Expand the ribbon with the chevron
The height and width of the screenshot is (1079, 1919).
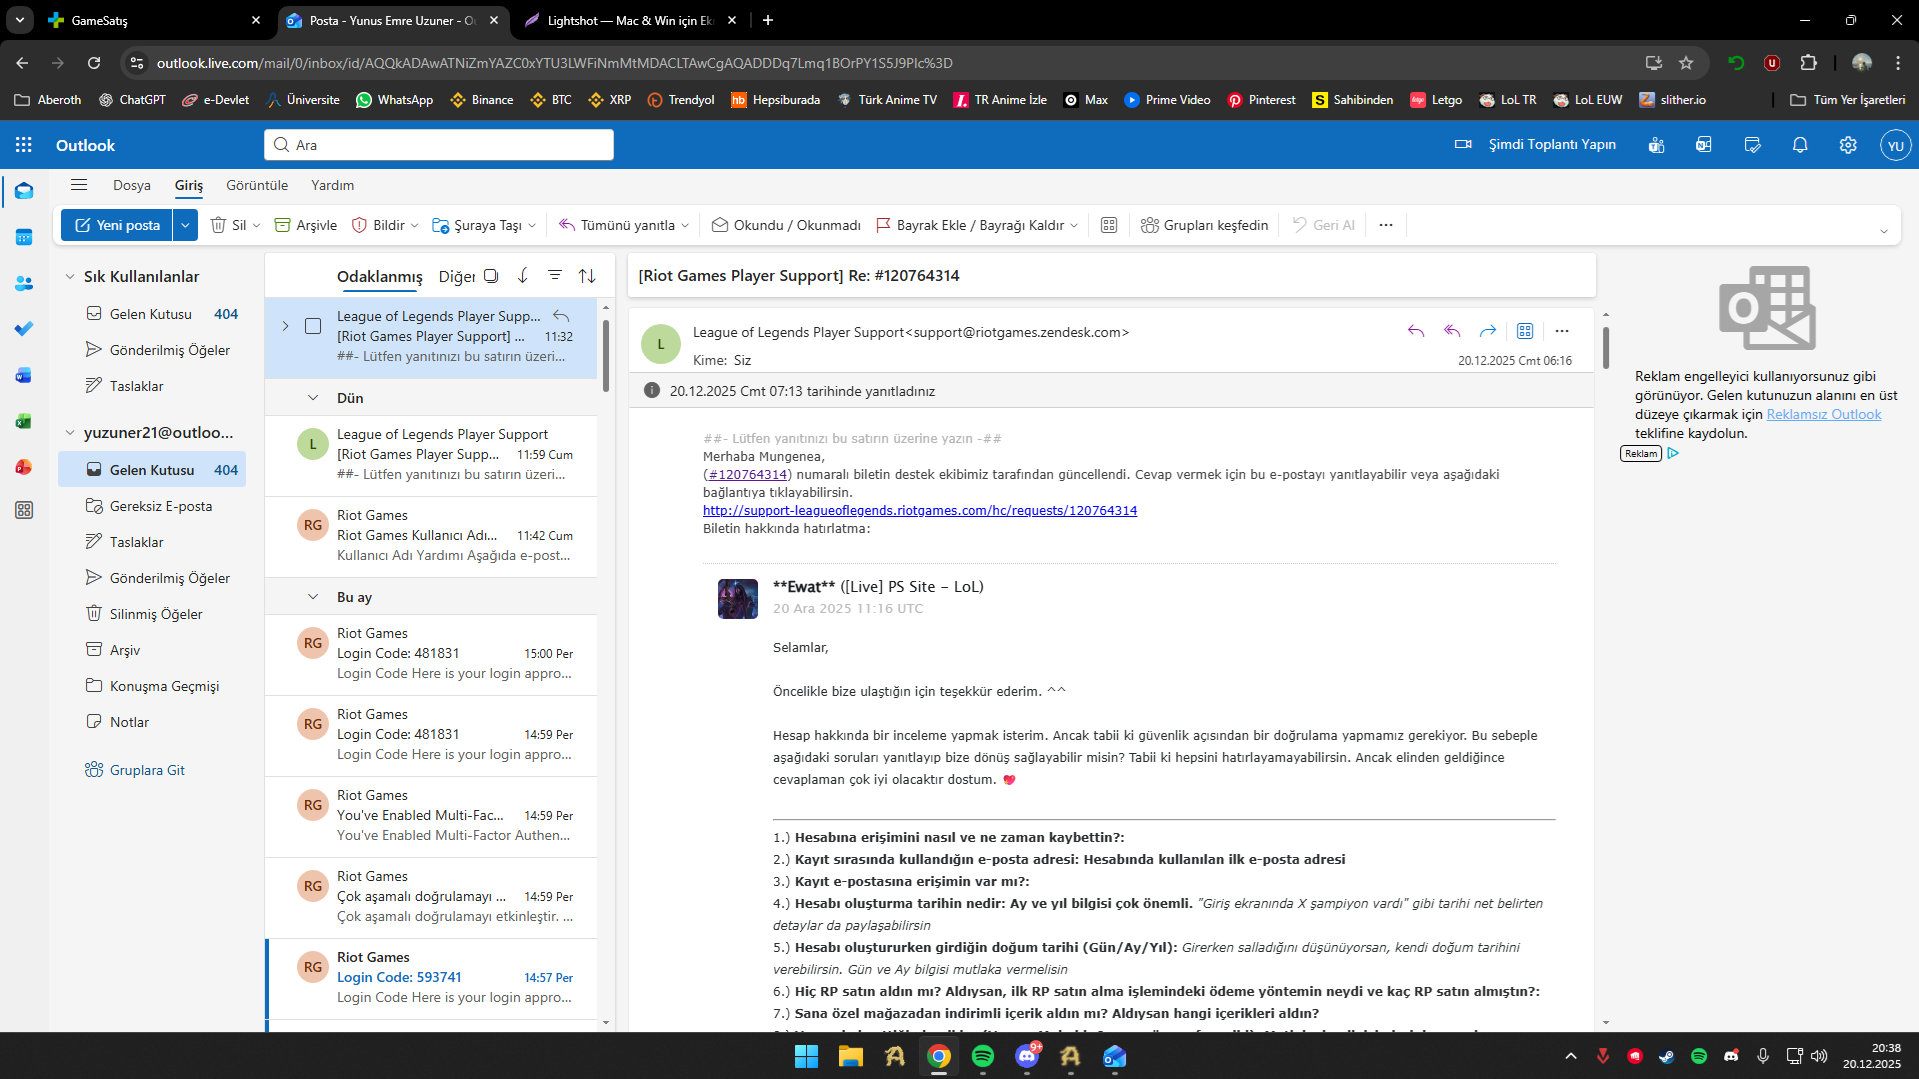1884,231
